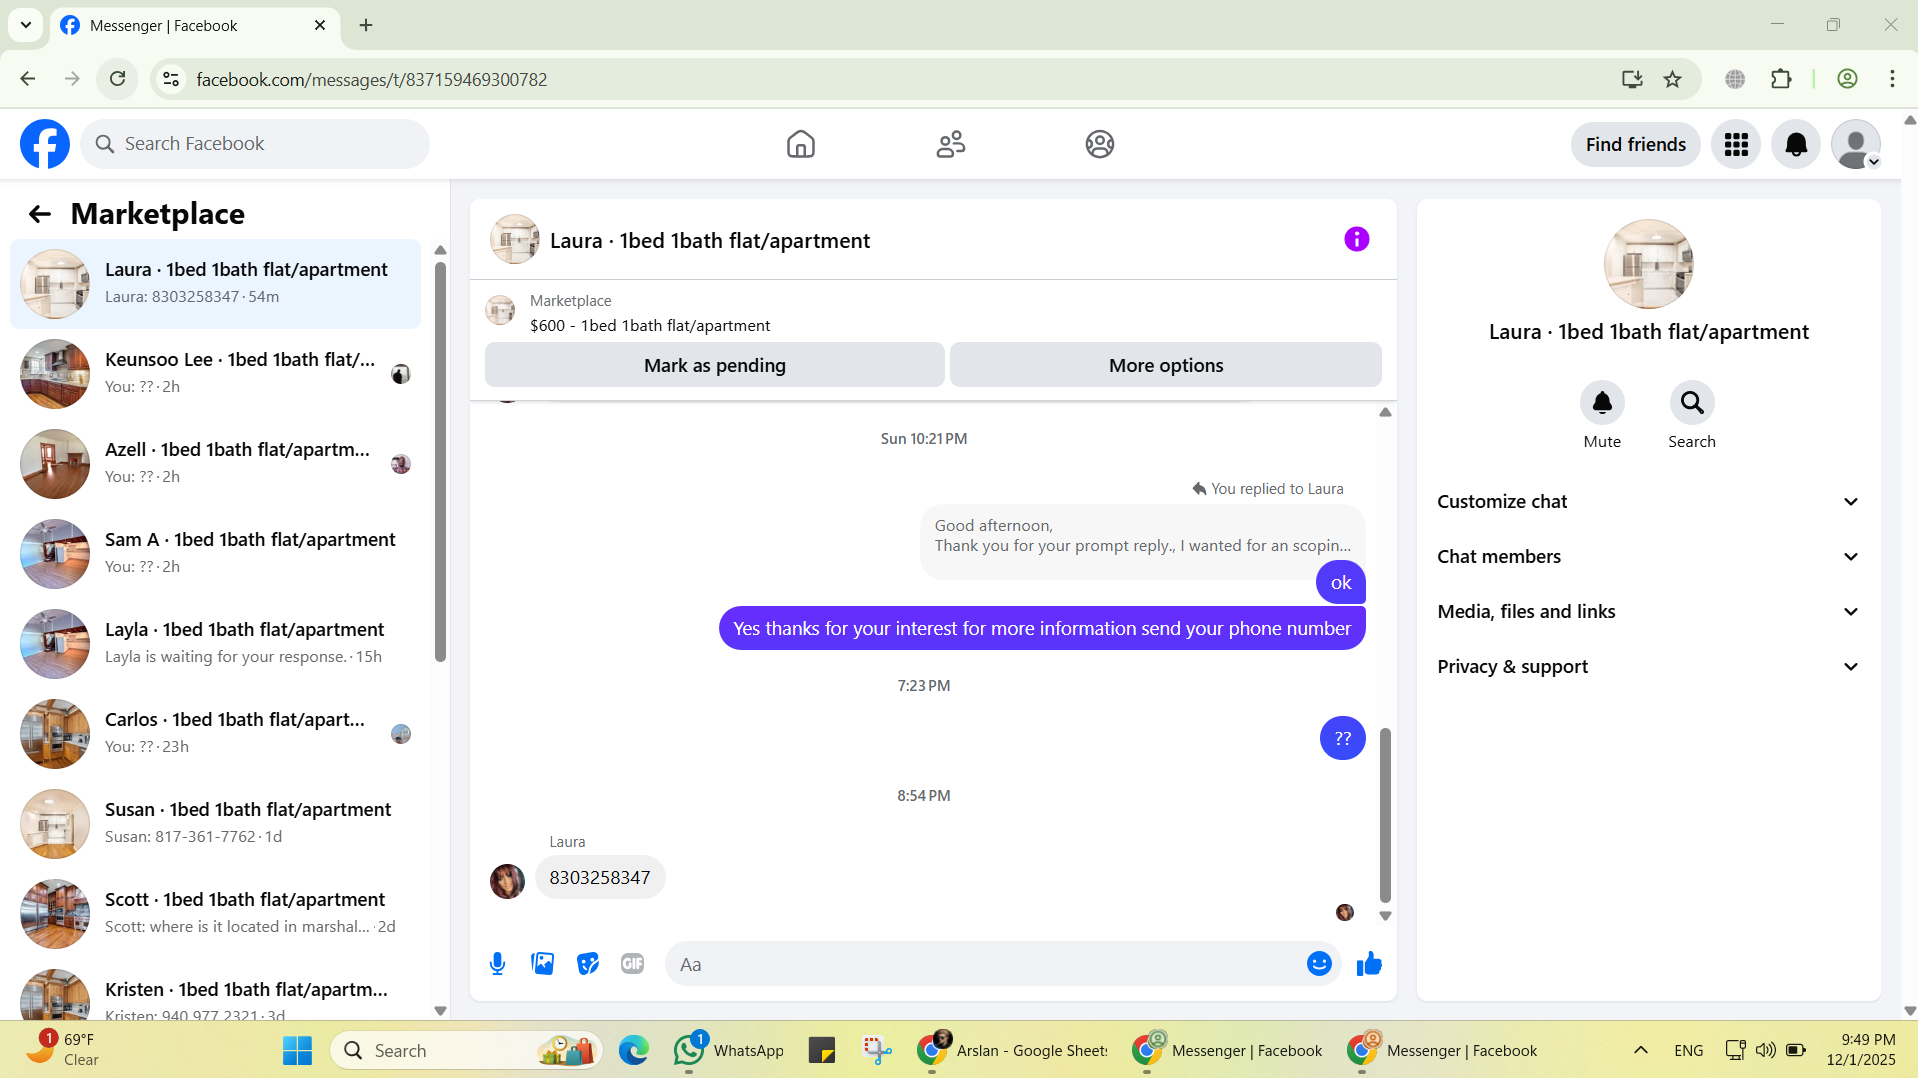Expand Media, files and links section
Image resolution: width=1918 pixels, height=1078 pixels.
1648,612
